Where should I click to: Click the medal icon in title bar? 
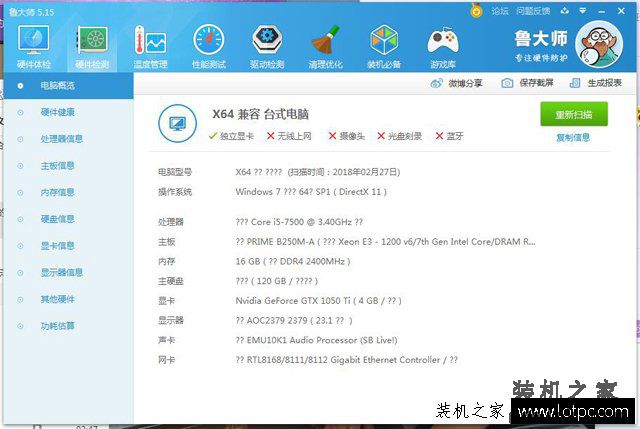[476, 10]
